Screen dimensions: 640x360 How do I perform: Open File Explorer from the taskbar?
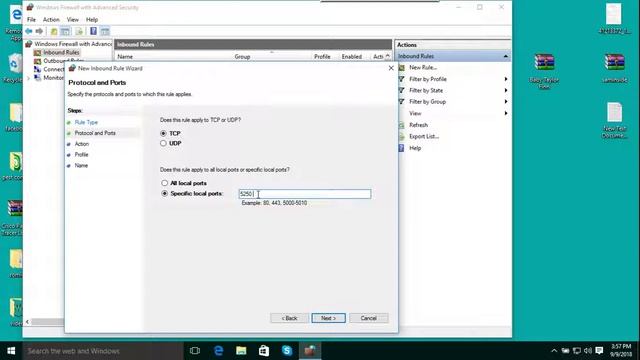click(241, 351)
